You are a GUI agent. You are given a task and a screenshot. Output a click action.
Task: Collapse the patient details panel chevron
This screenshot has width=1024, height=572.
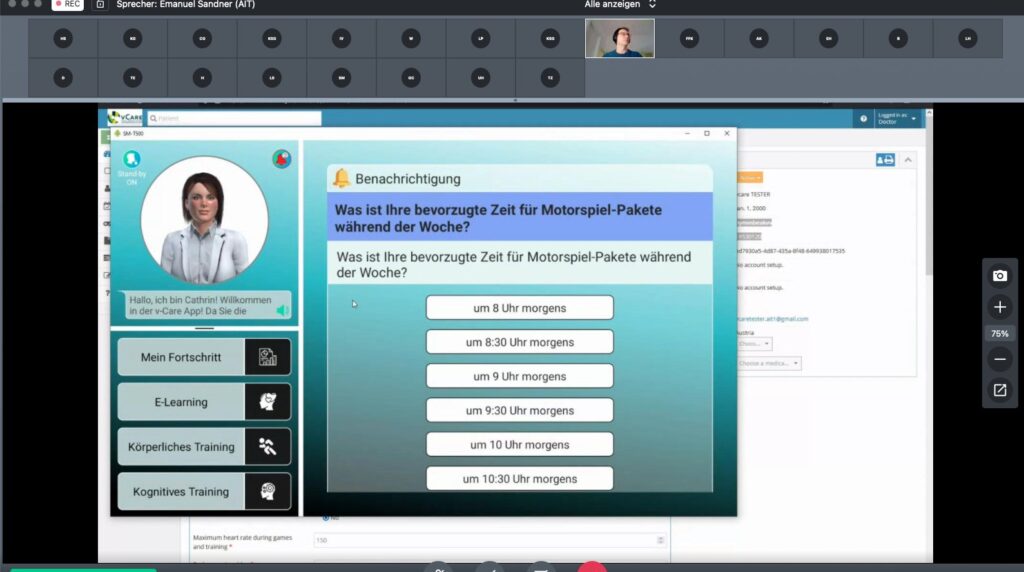(908, 160)
